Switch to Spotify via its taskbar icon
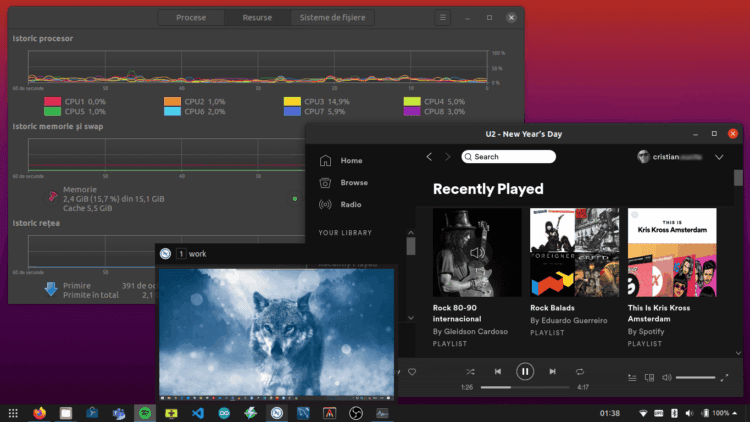Viewport: 750px width, 422px height. tap(145, 413)
